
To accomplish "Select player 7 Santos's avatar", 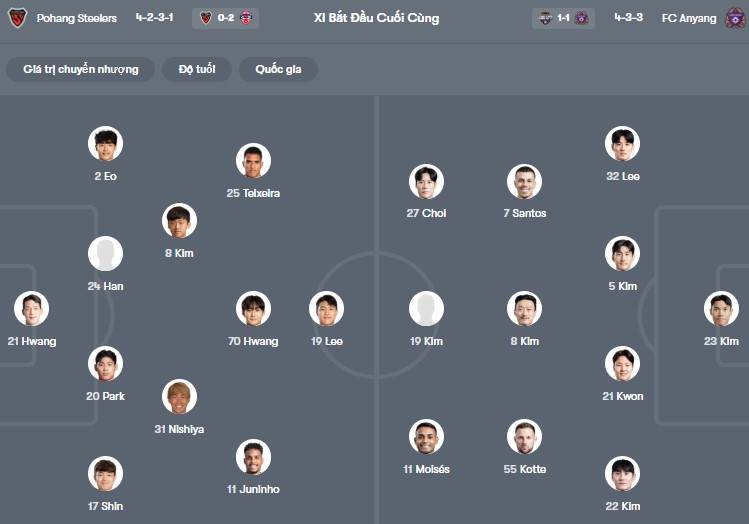I will 524,181.
